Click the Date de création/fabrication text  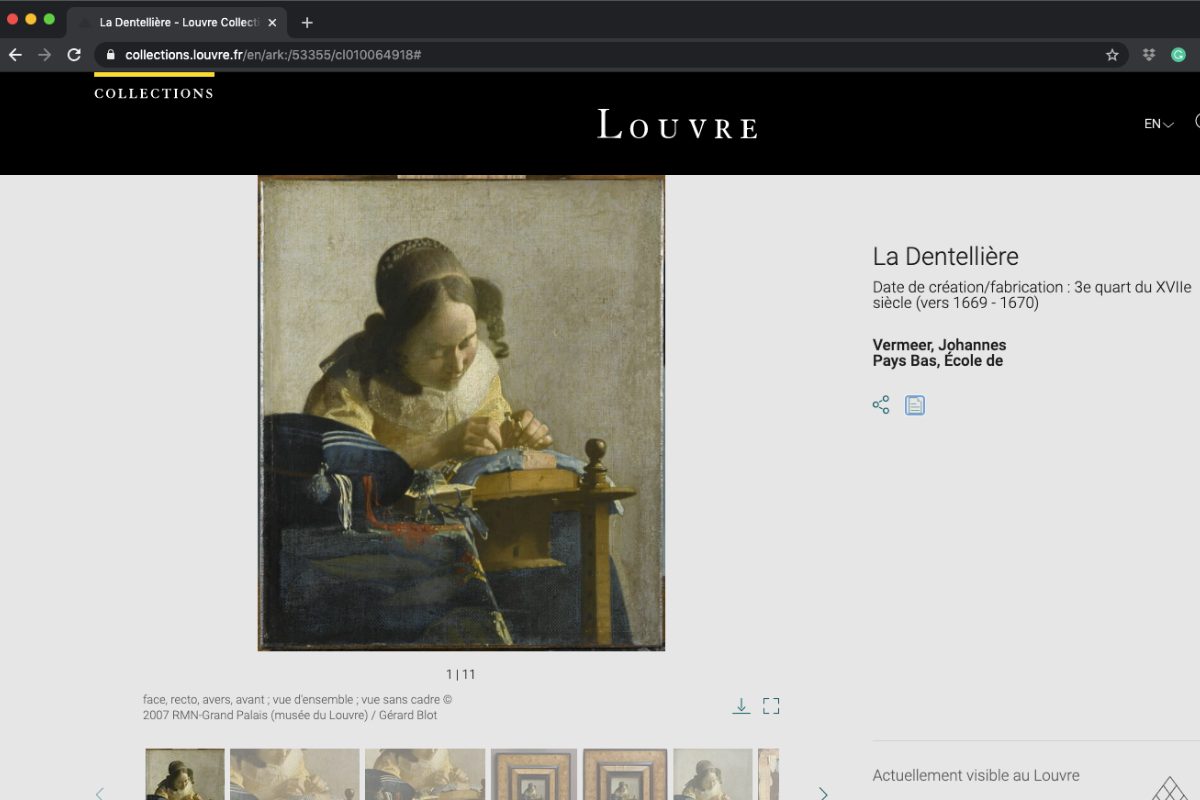point(1032,294)
